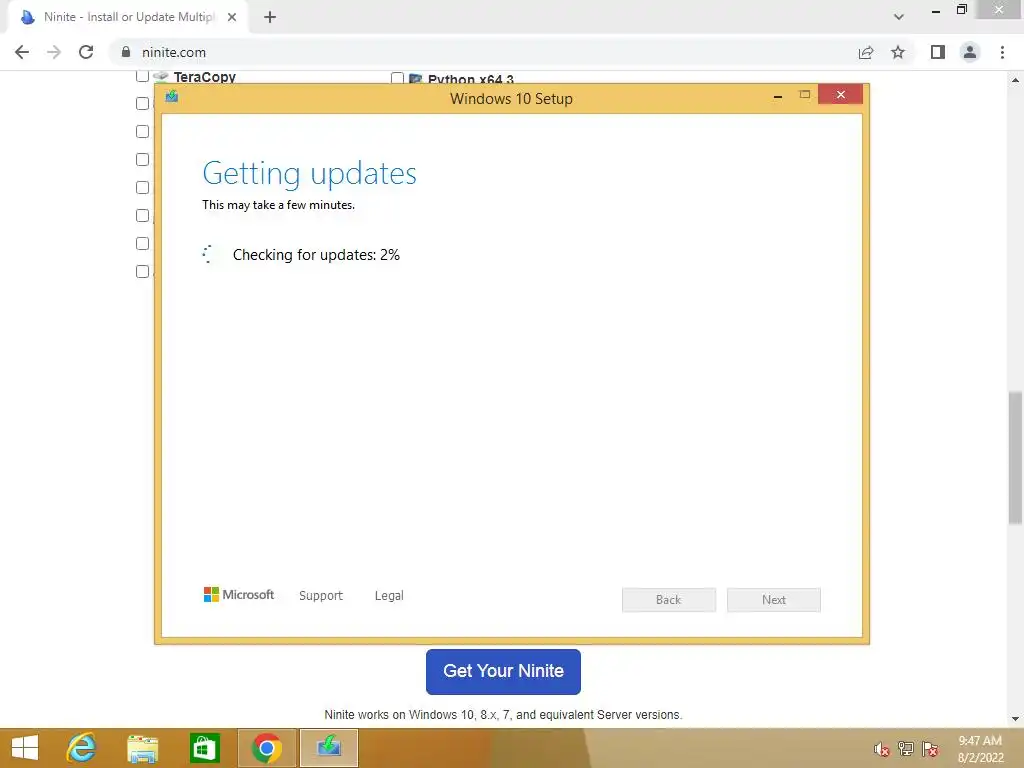Check the TeraCopy checkbox

coord(142,76)
